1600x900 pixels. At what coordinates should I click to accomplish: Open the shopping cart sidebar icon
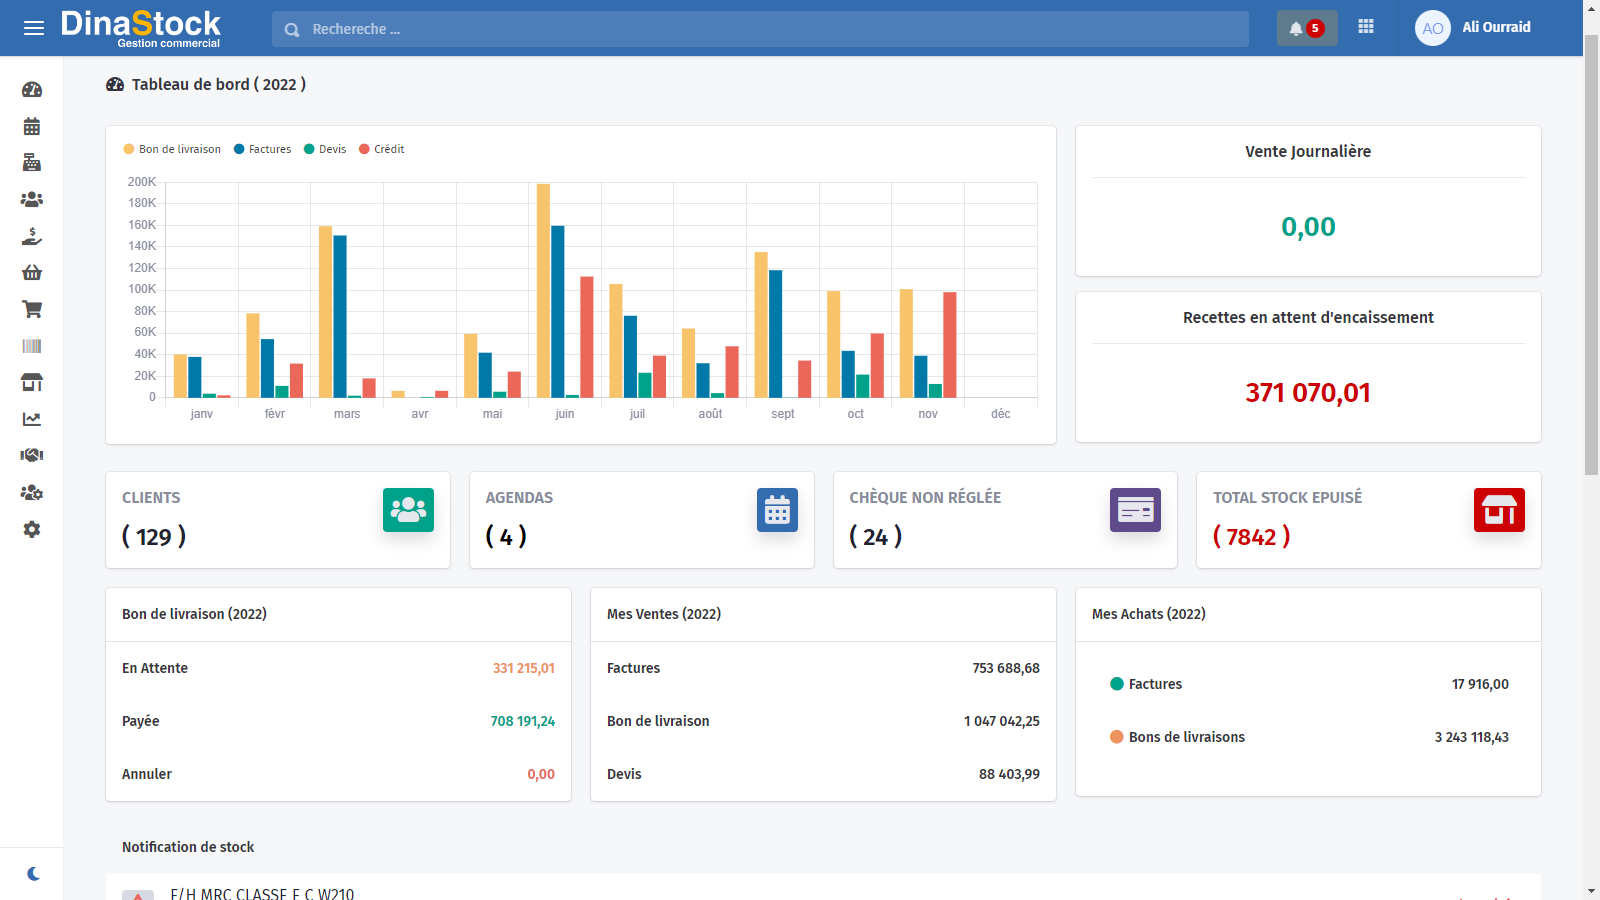(x=32, y=310)
